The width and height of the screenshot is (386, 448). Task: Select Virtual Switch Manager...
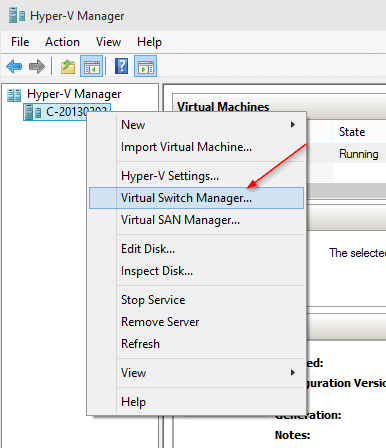(197, 198)
